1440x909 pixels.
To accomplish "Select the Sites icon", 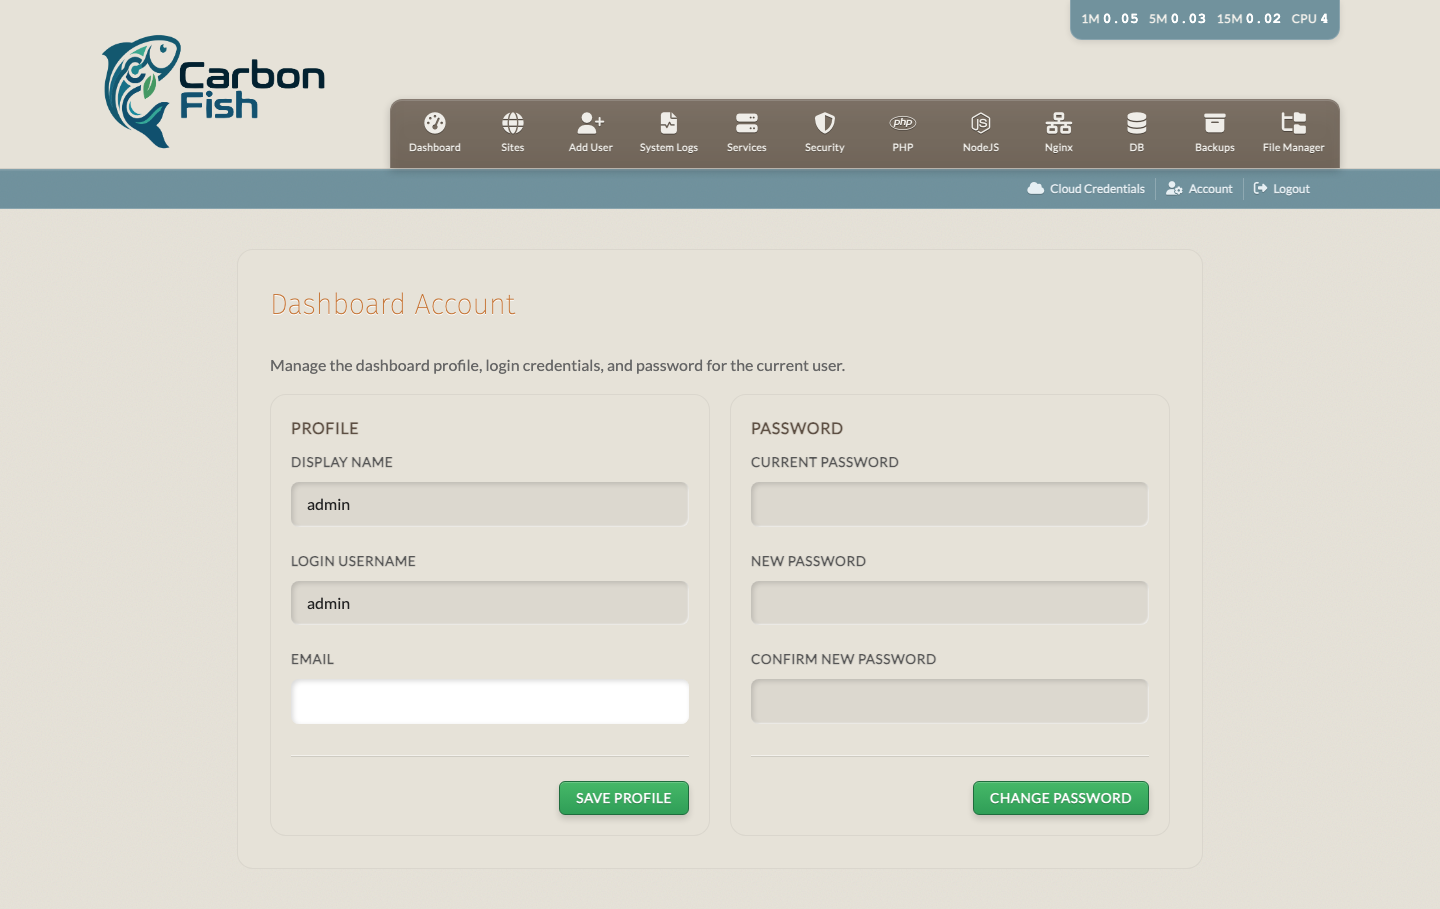I will pyautogui.click(x=512, y=131).
